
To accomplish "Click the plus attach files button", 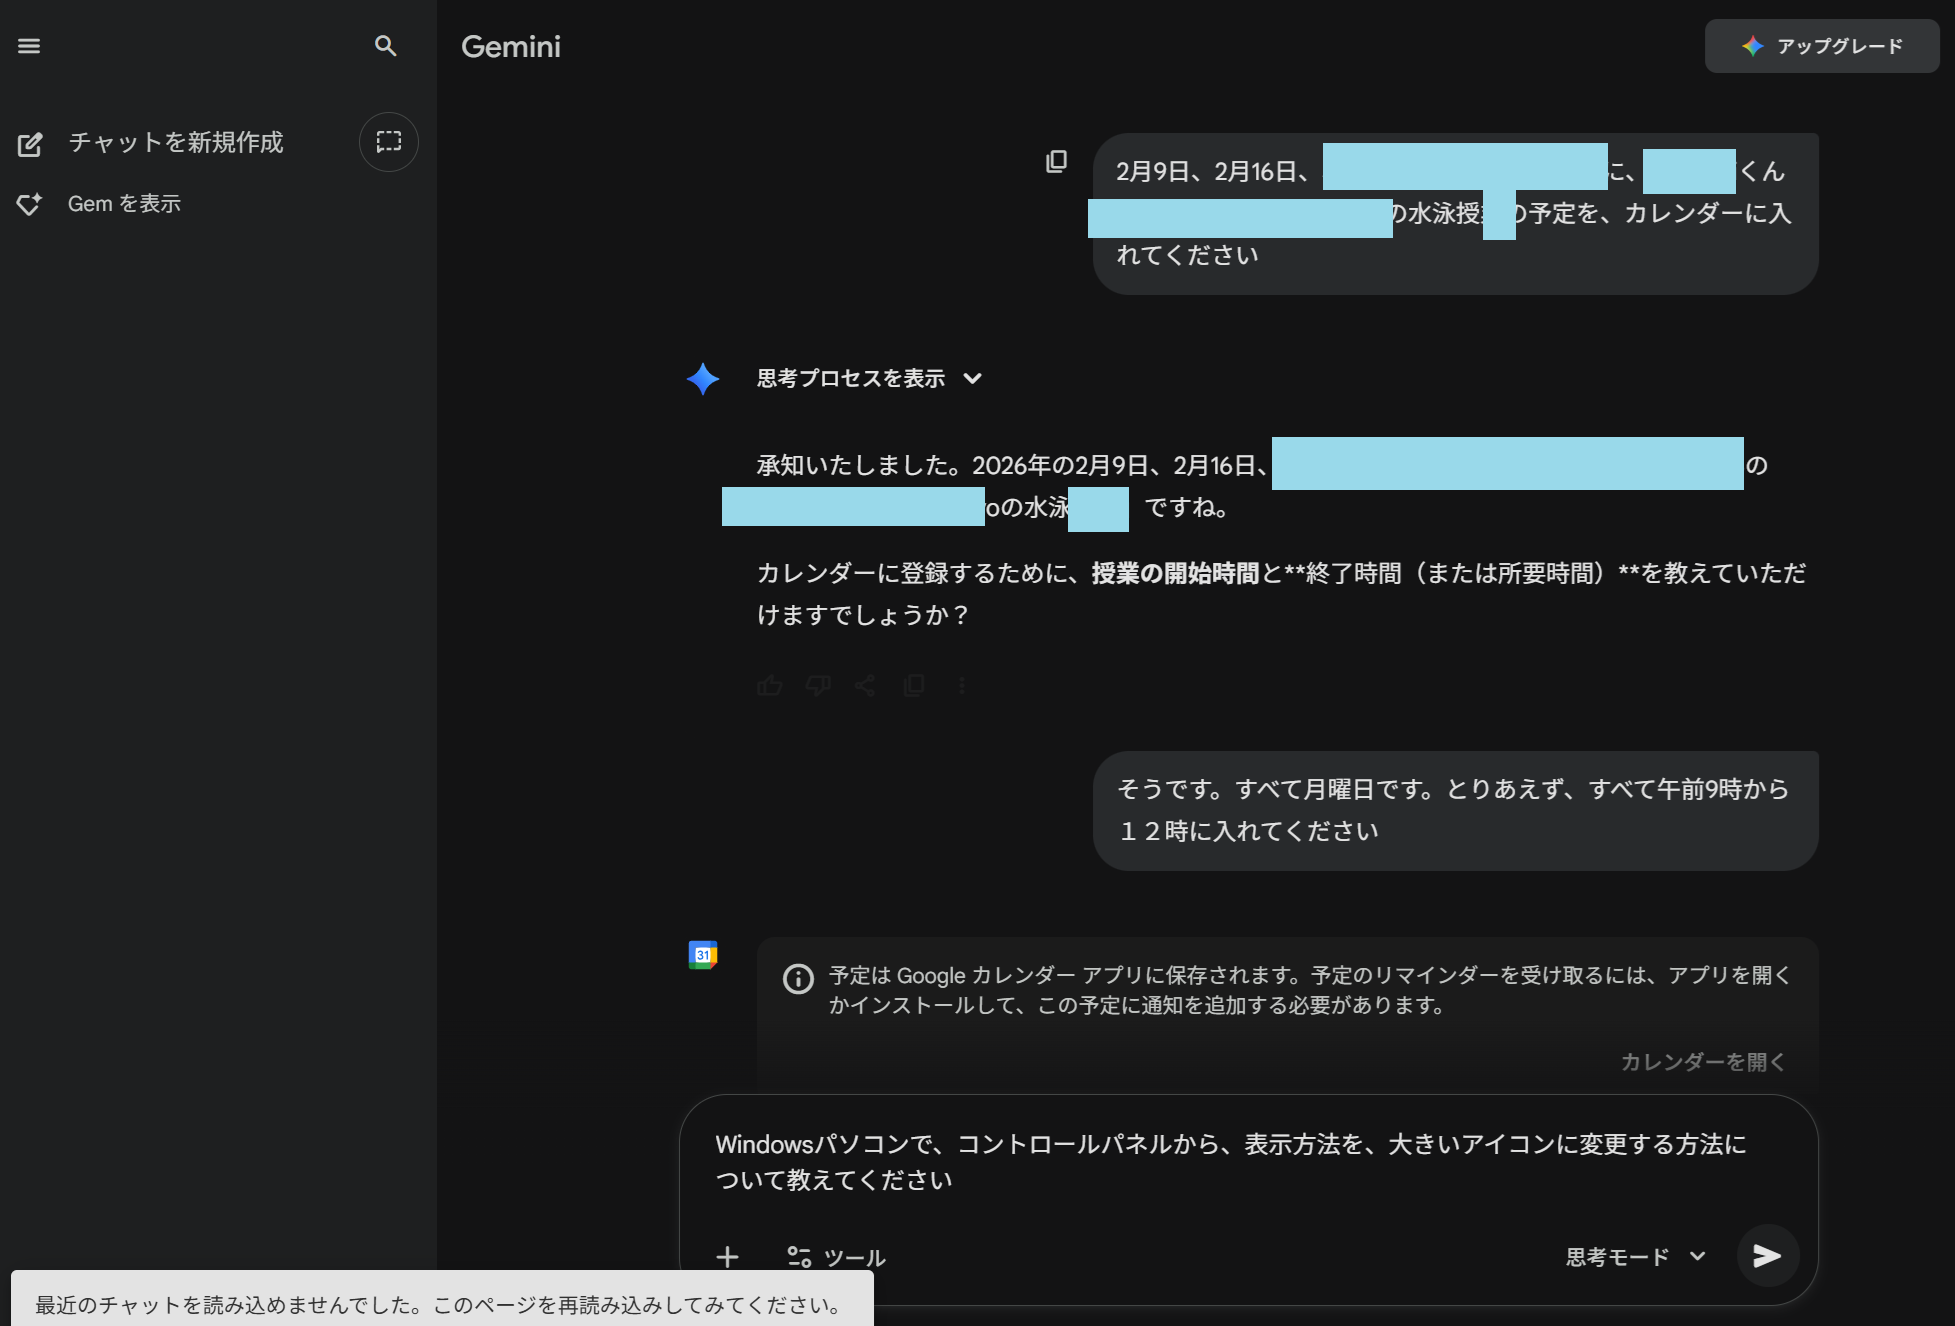I will (727, 1257).
